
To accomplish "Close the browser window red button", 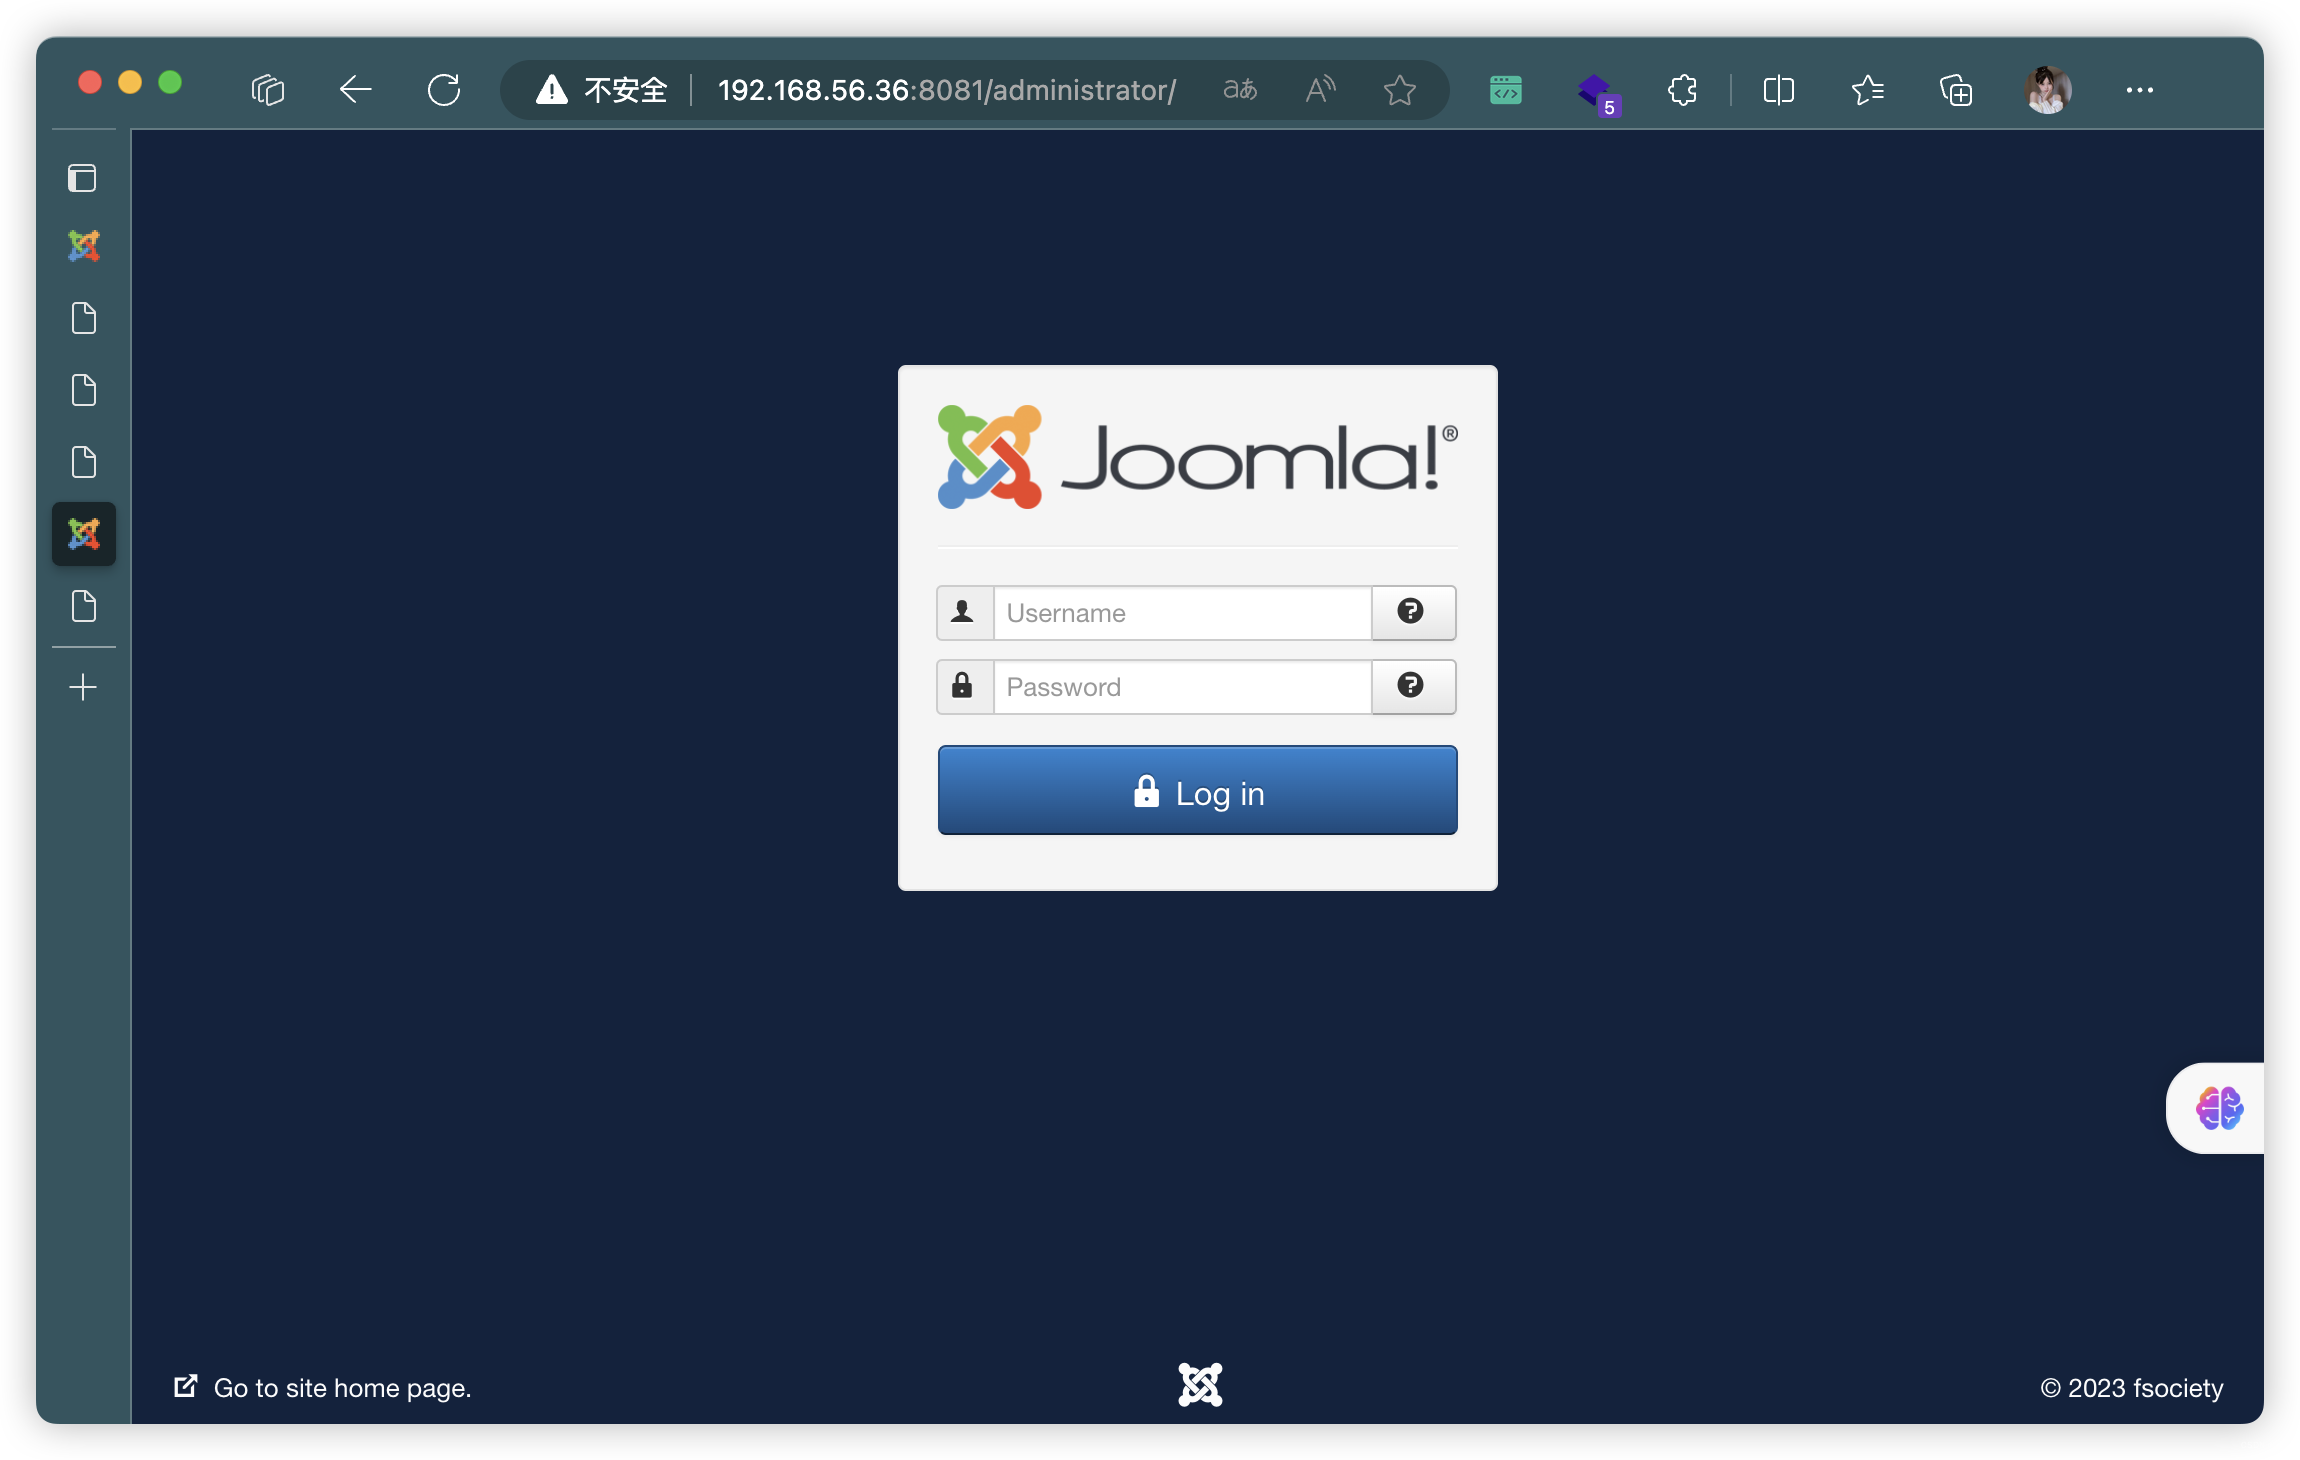I will [90, 82].
